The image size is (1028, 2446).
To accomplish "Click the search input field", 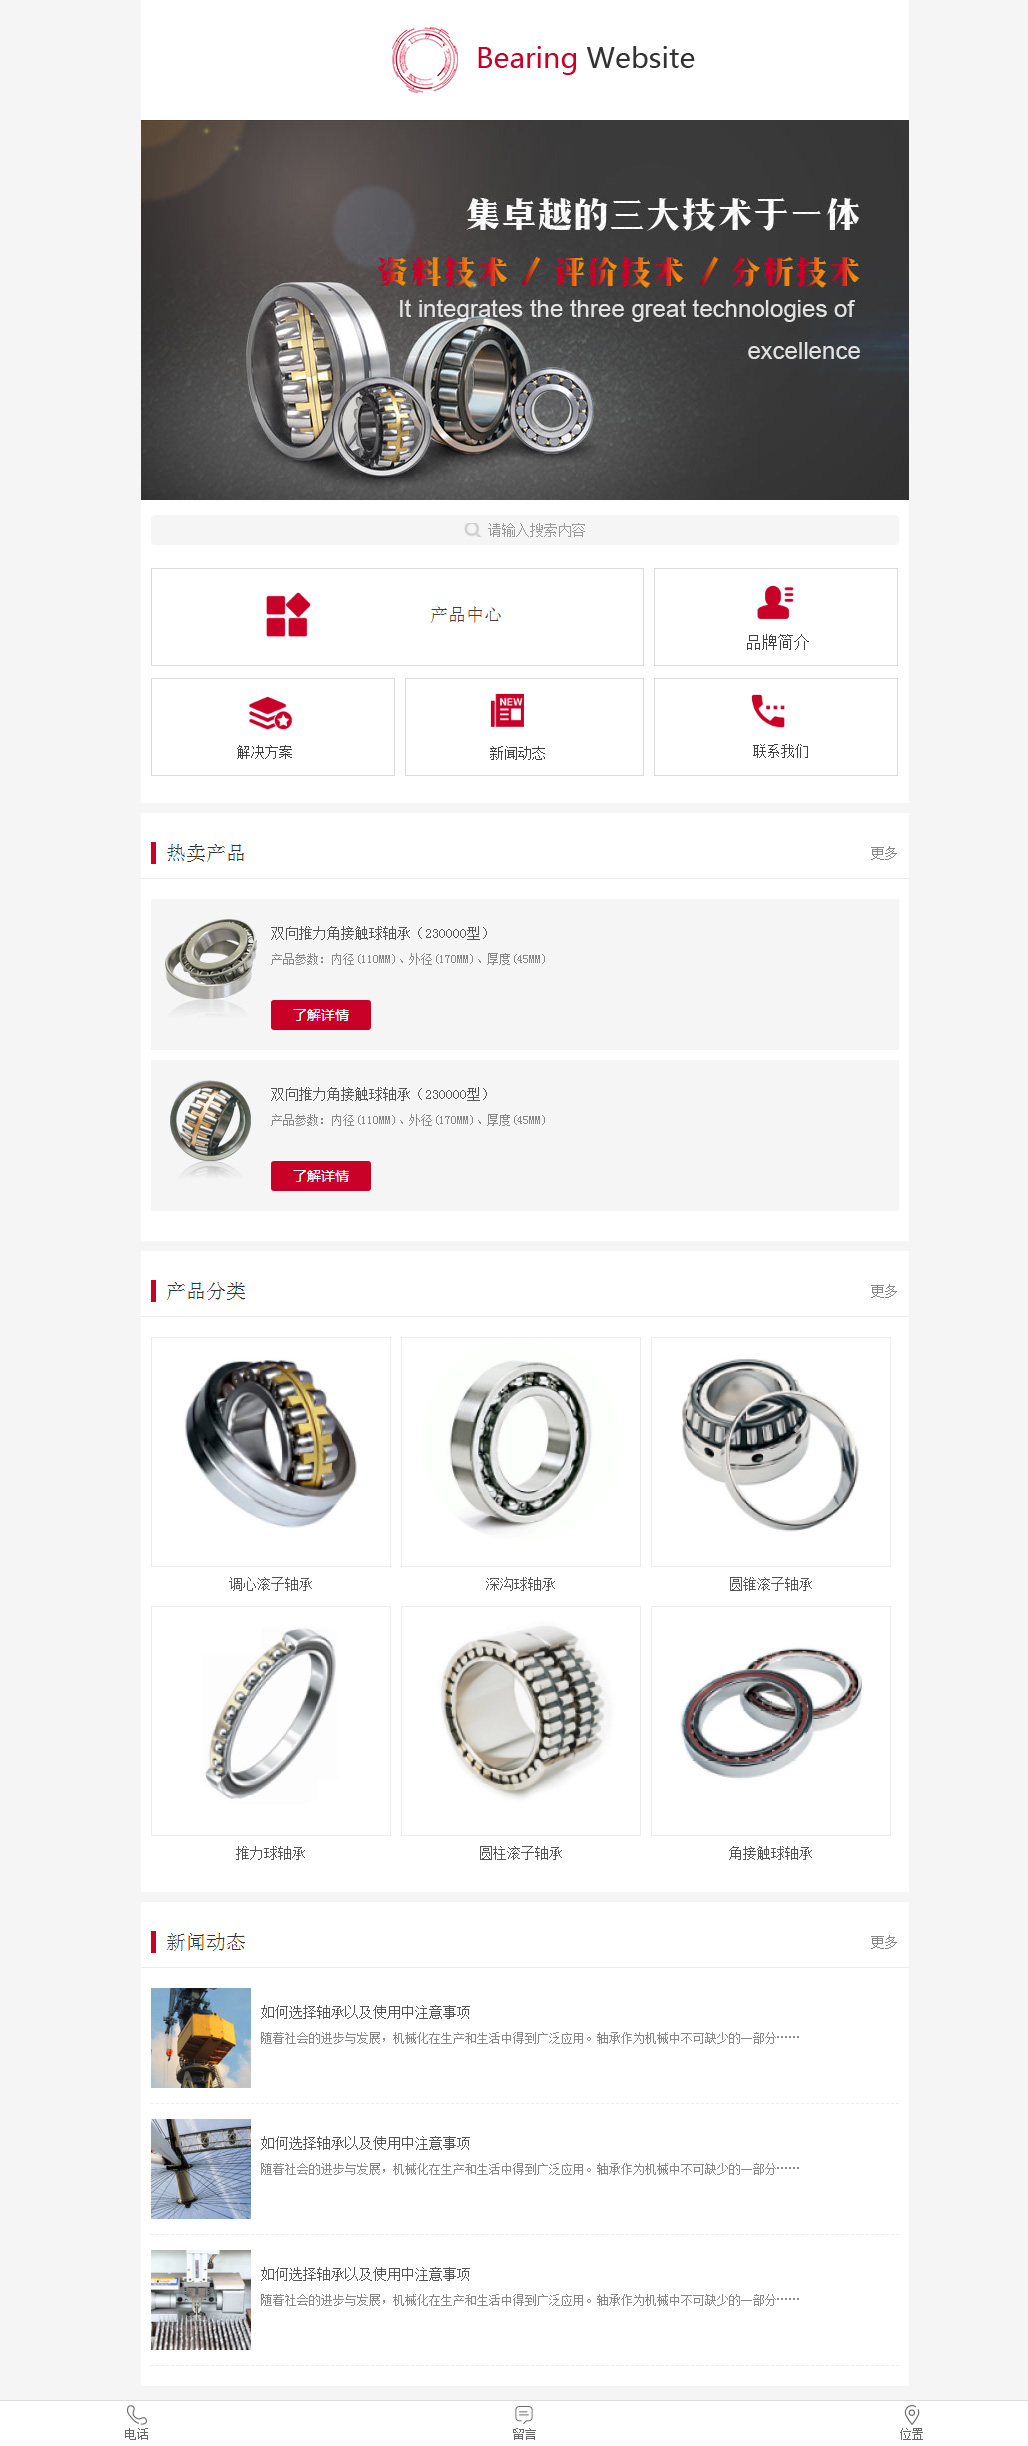I will click(524, 530).
